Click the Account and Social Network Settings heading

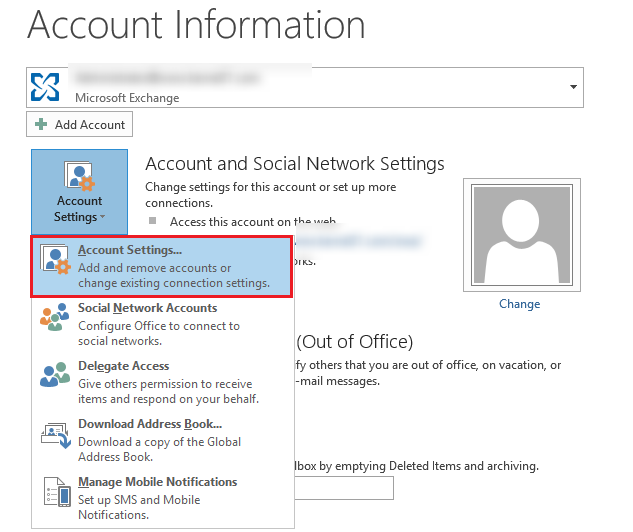(295, 164)
